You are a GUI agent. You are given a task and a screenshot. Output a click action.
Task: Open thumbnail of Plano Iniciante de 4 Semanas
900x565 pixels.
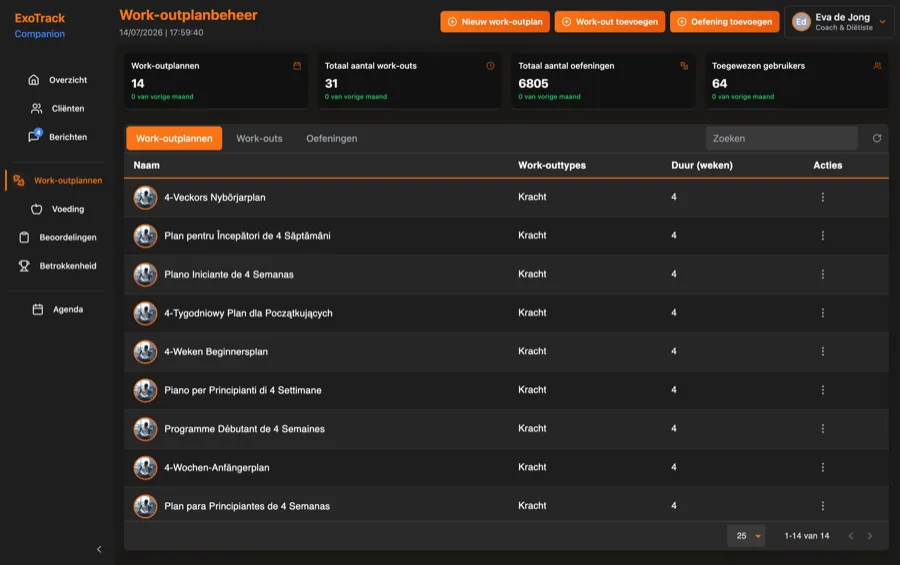(145, 274)
